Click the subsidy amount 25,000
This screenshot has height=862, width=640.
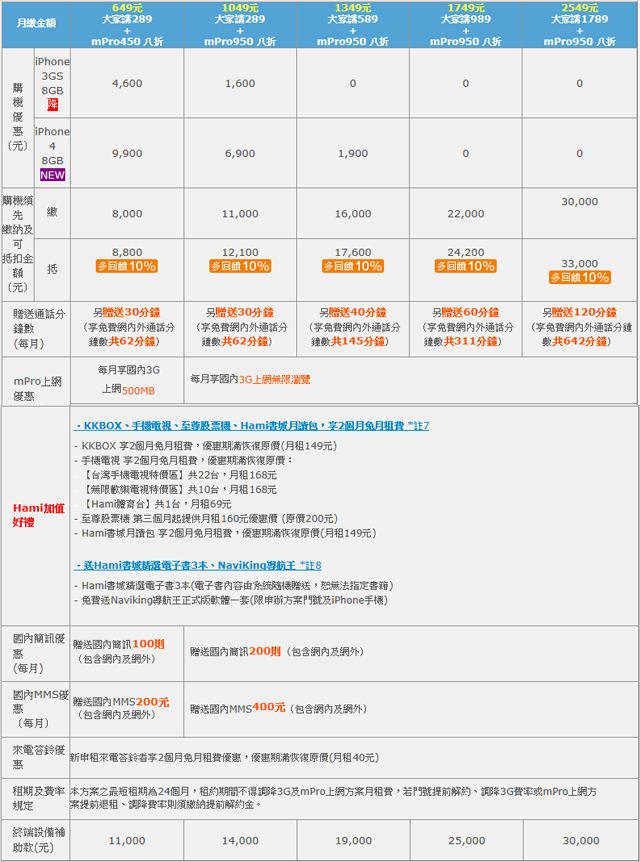[466, 841]
